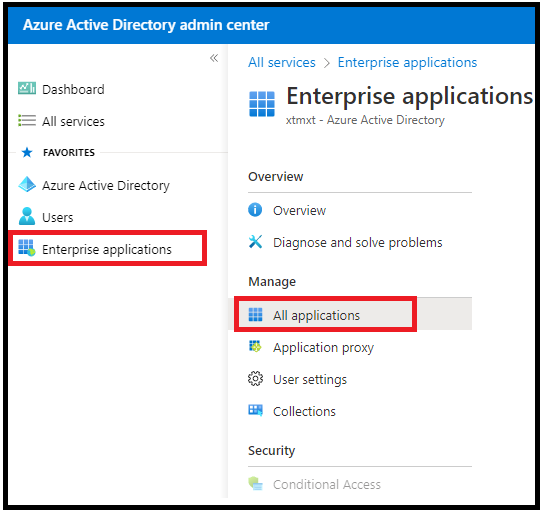Image resolution: width=543 pixels, height=513 pixels.
Task: Open Users in the sidebar
Action: coord(57,218)
